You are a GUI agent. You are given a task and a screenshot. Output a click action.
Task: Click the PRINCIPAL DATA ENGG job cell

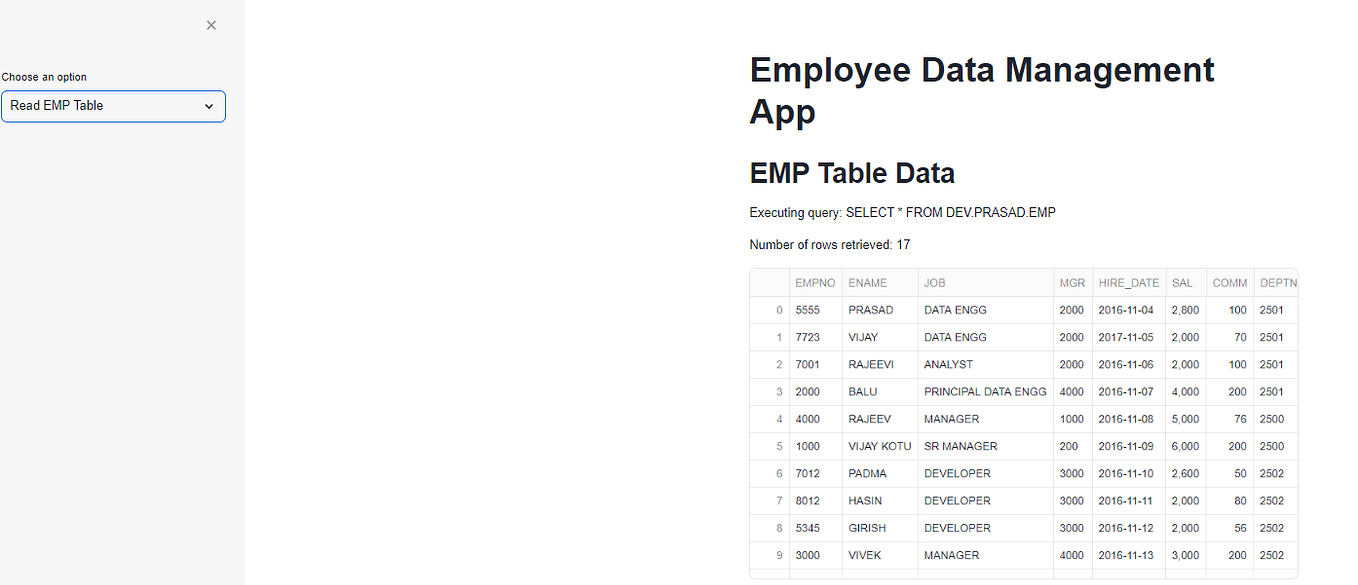tap(985, 391)
